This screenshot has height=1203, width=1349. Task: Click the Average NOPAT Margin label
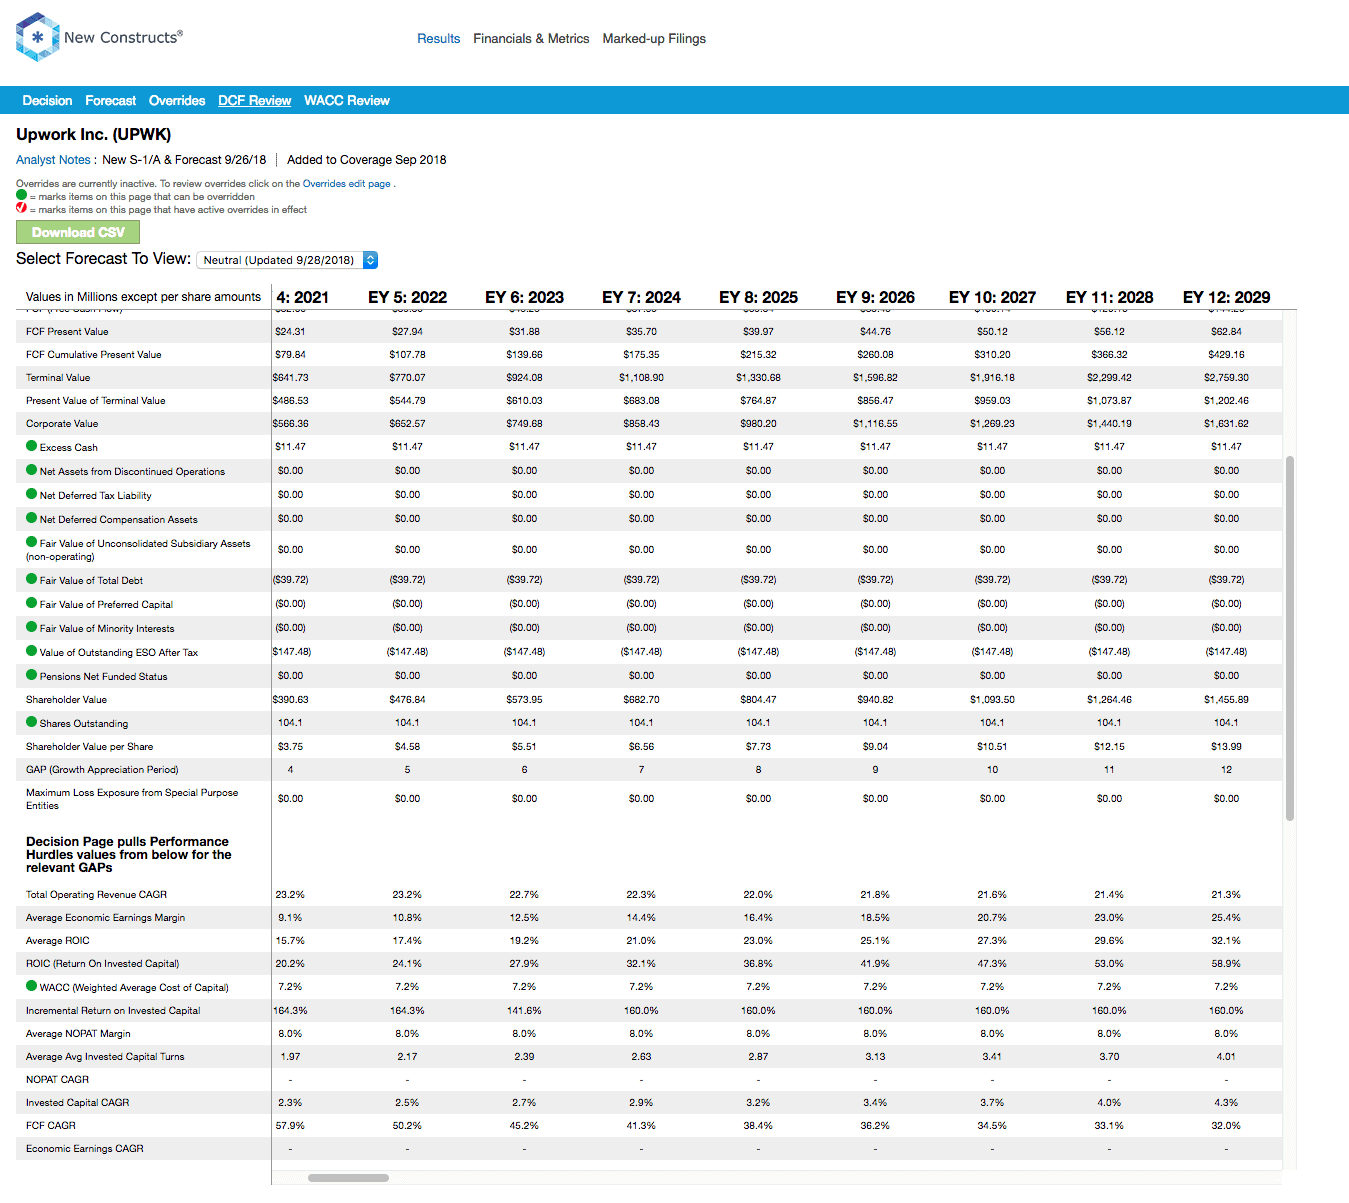tap(78, 1034)
